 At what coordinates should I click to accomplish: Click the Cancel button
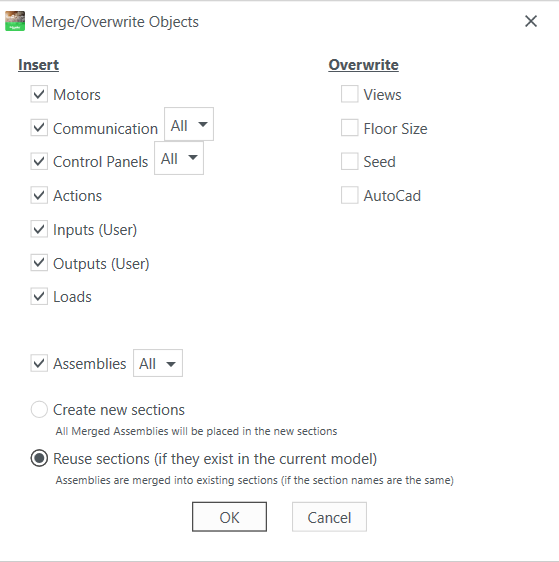pos(329,517)
